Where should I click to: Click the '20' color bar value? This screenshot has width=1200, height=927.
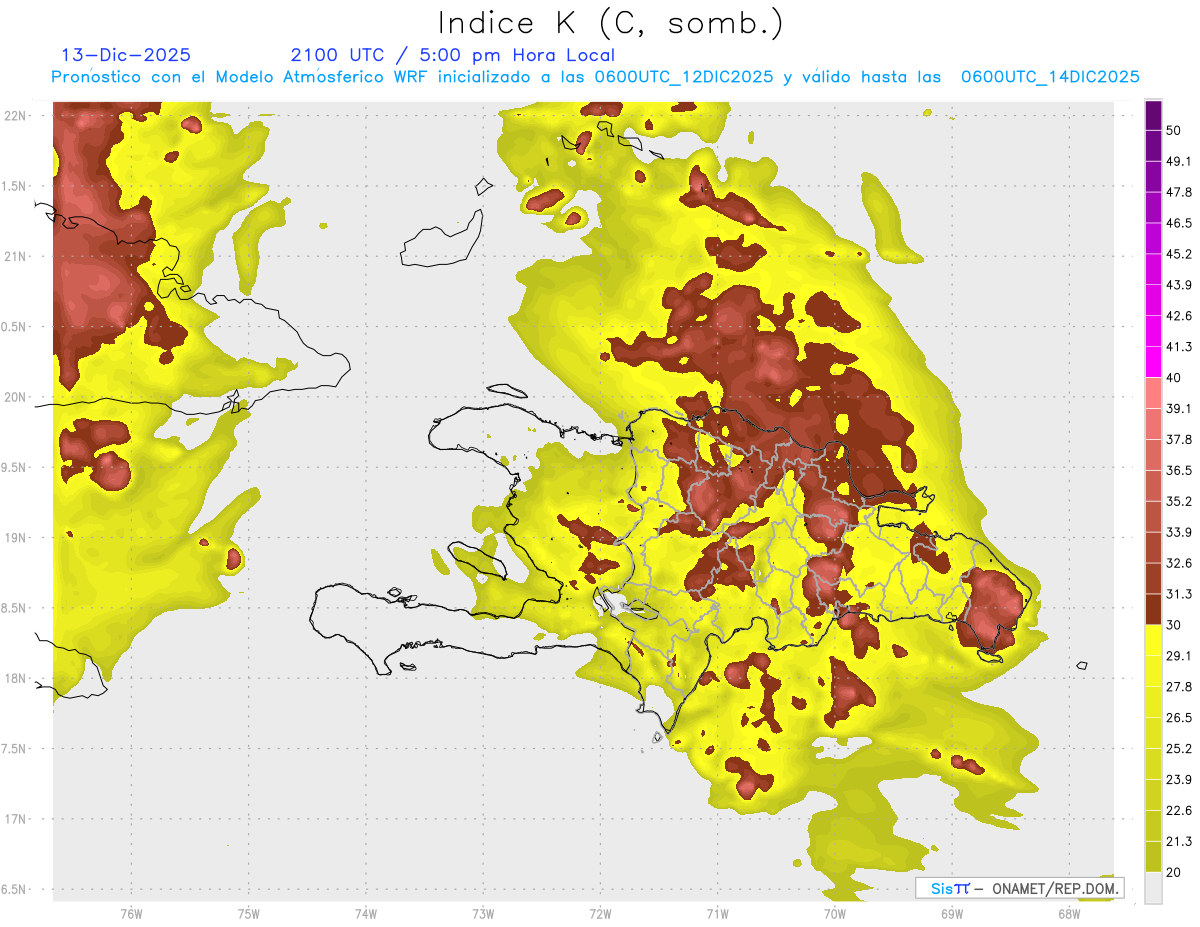pos(1174,873)
